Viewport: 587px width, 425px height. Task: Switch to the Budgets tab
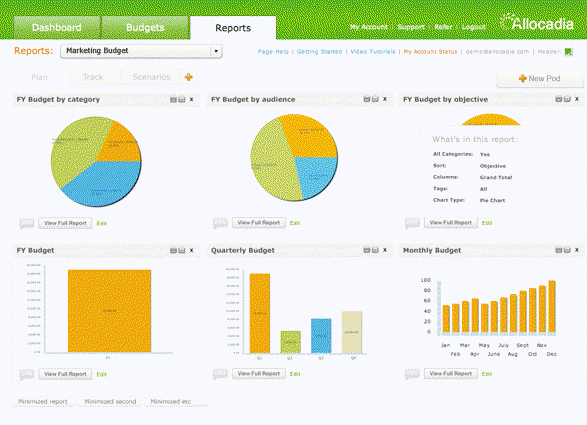145,27
